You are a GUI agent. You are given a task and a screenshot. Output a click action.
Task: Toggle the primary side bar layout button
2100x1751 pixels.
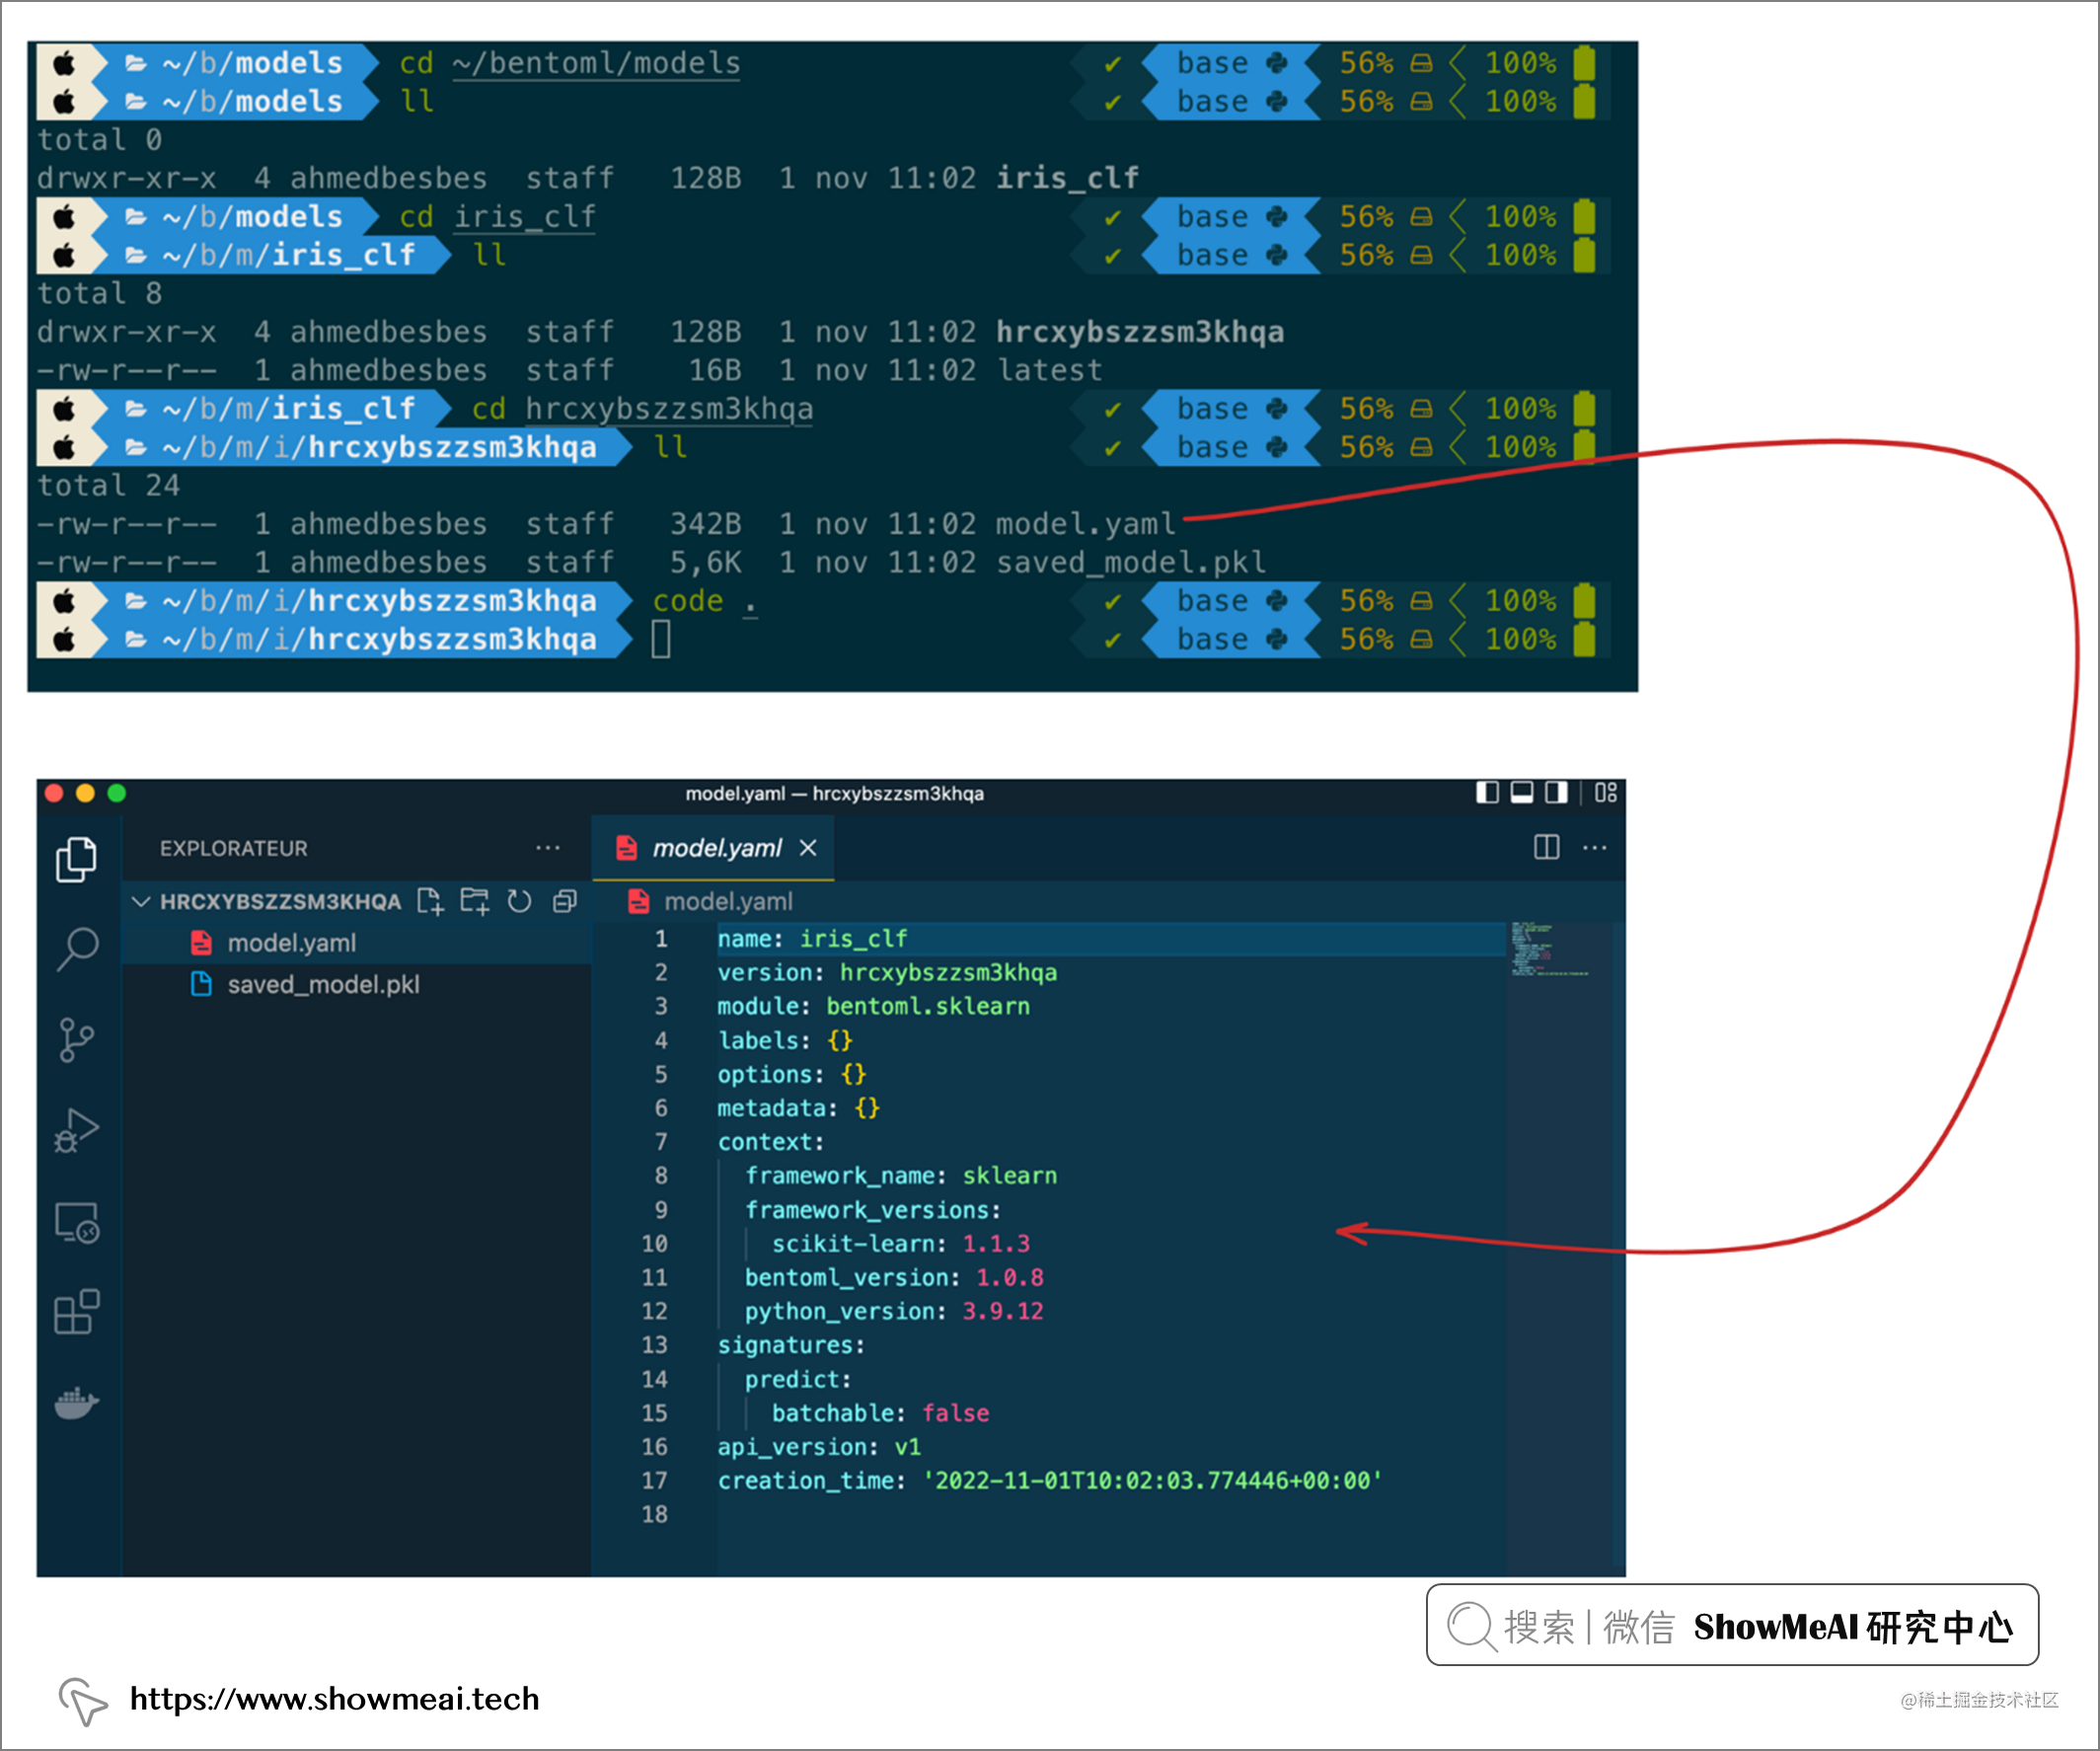[x=1487, y=793]
